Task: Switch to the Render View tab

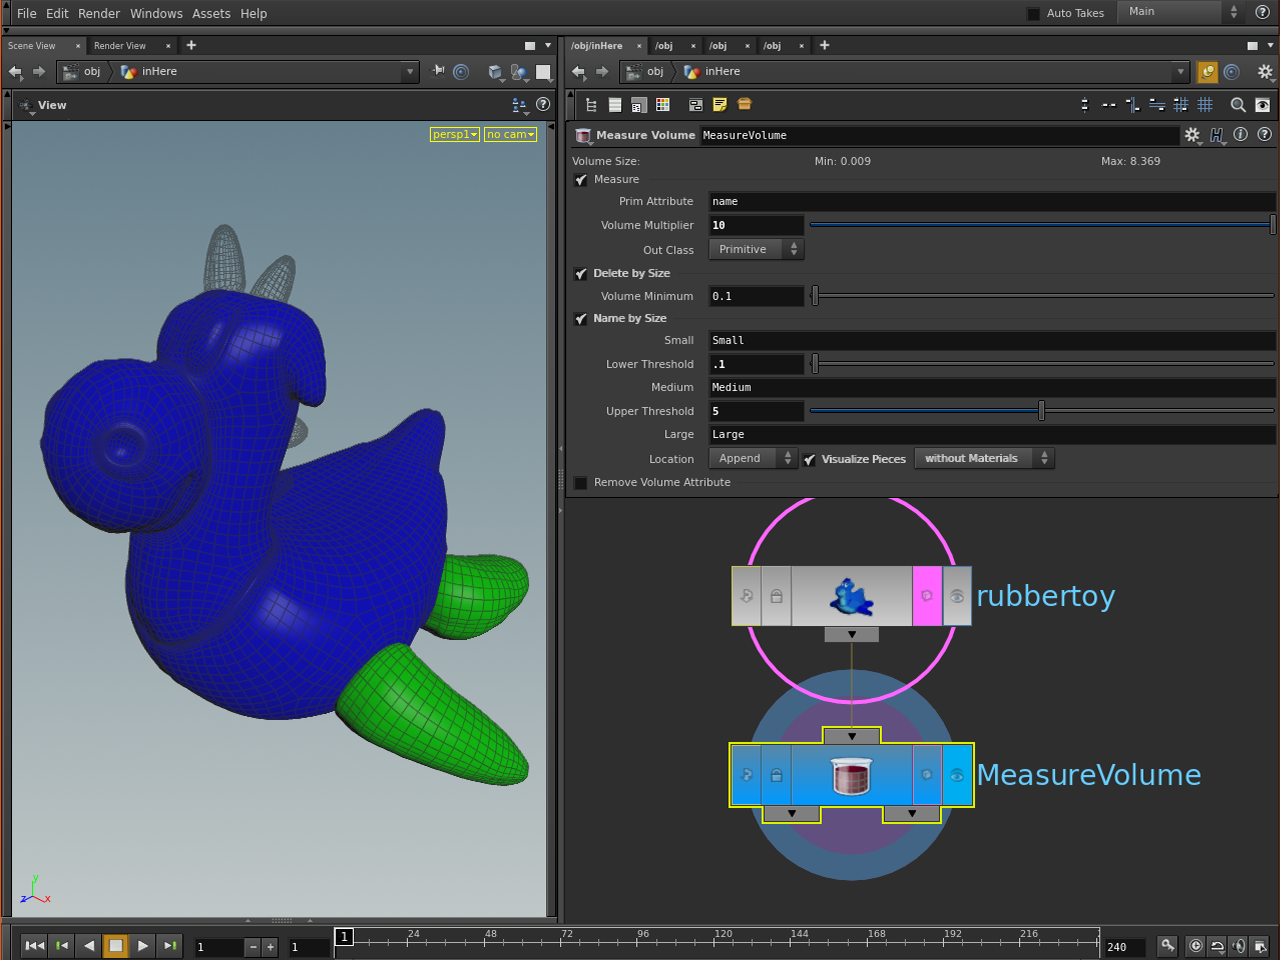Action: coord(120,46)
